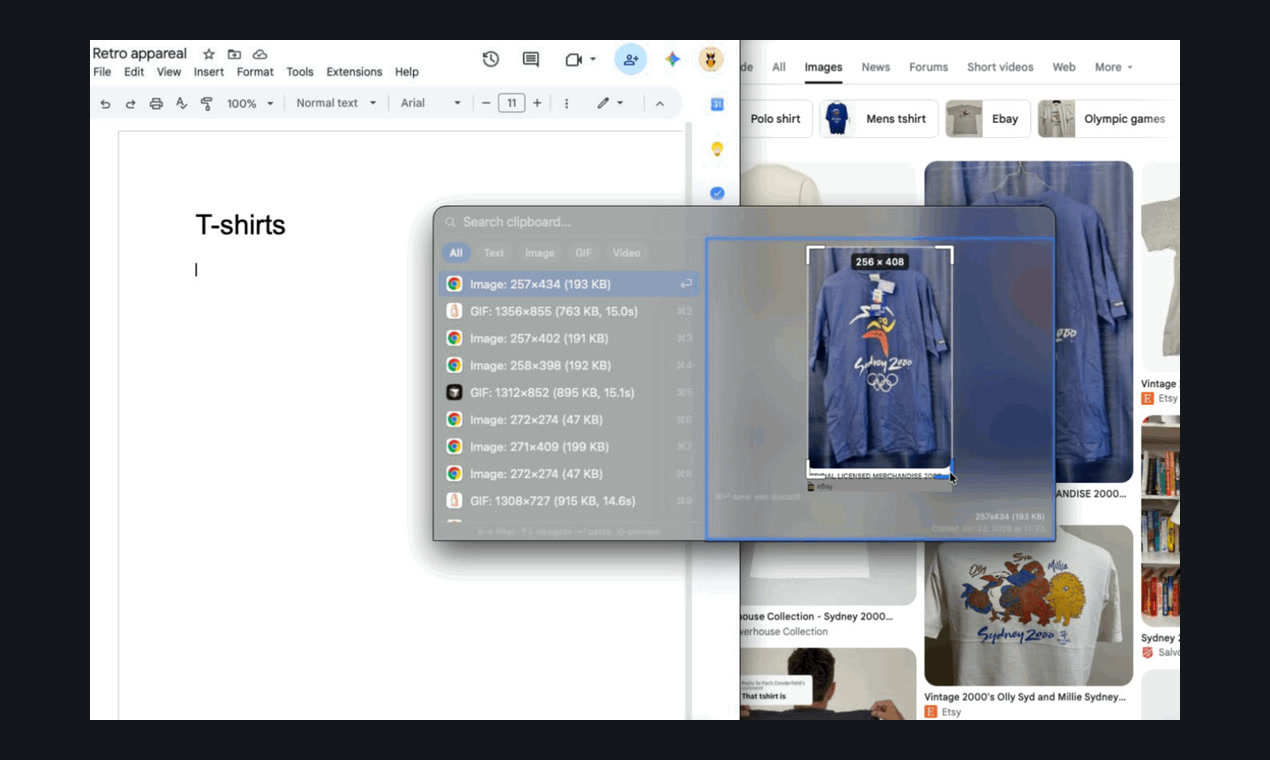
Task: Open the View menu
Action: click(169, 72)
